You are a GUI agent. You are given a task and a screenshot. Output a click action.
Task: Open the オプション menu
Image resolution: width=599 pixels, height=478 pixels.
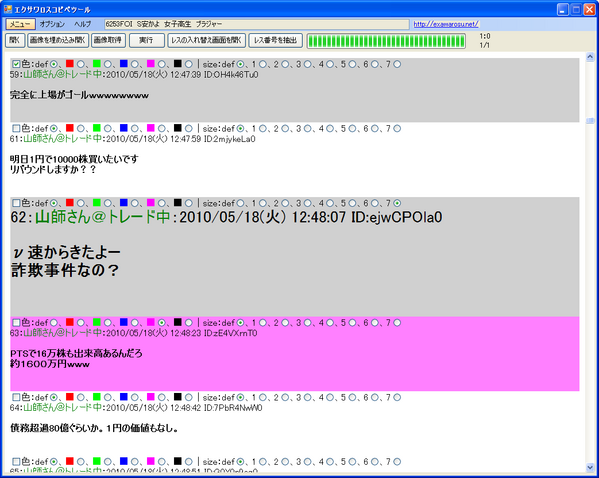(52, 24)
